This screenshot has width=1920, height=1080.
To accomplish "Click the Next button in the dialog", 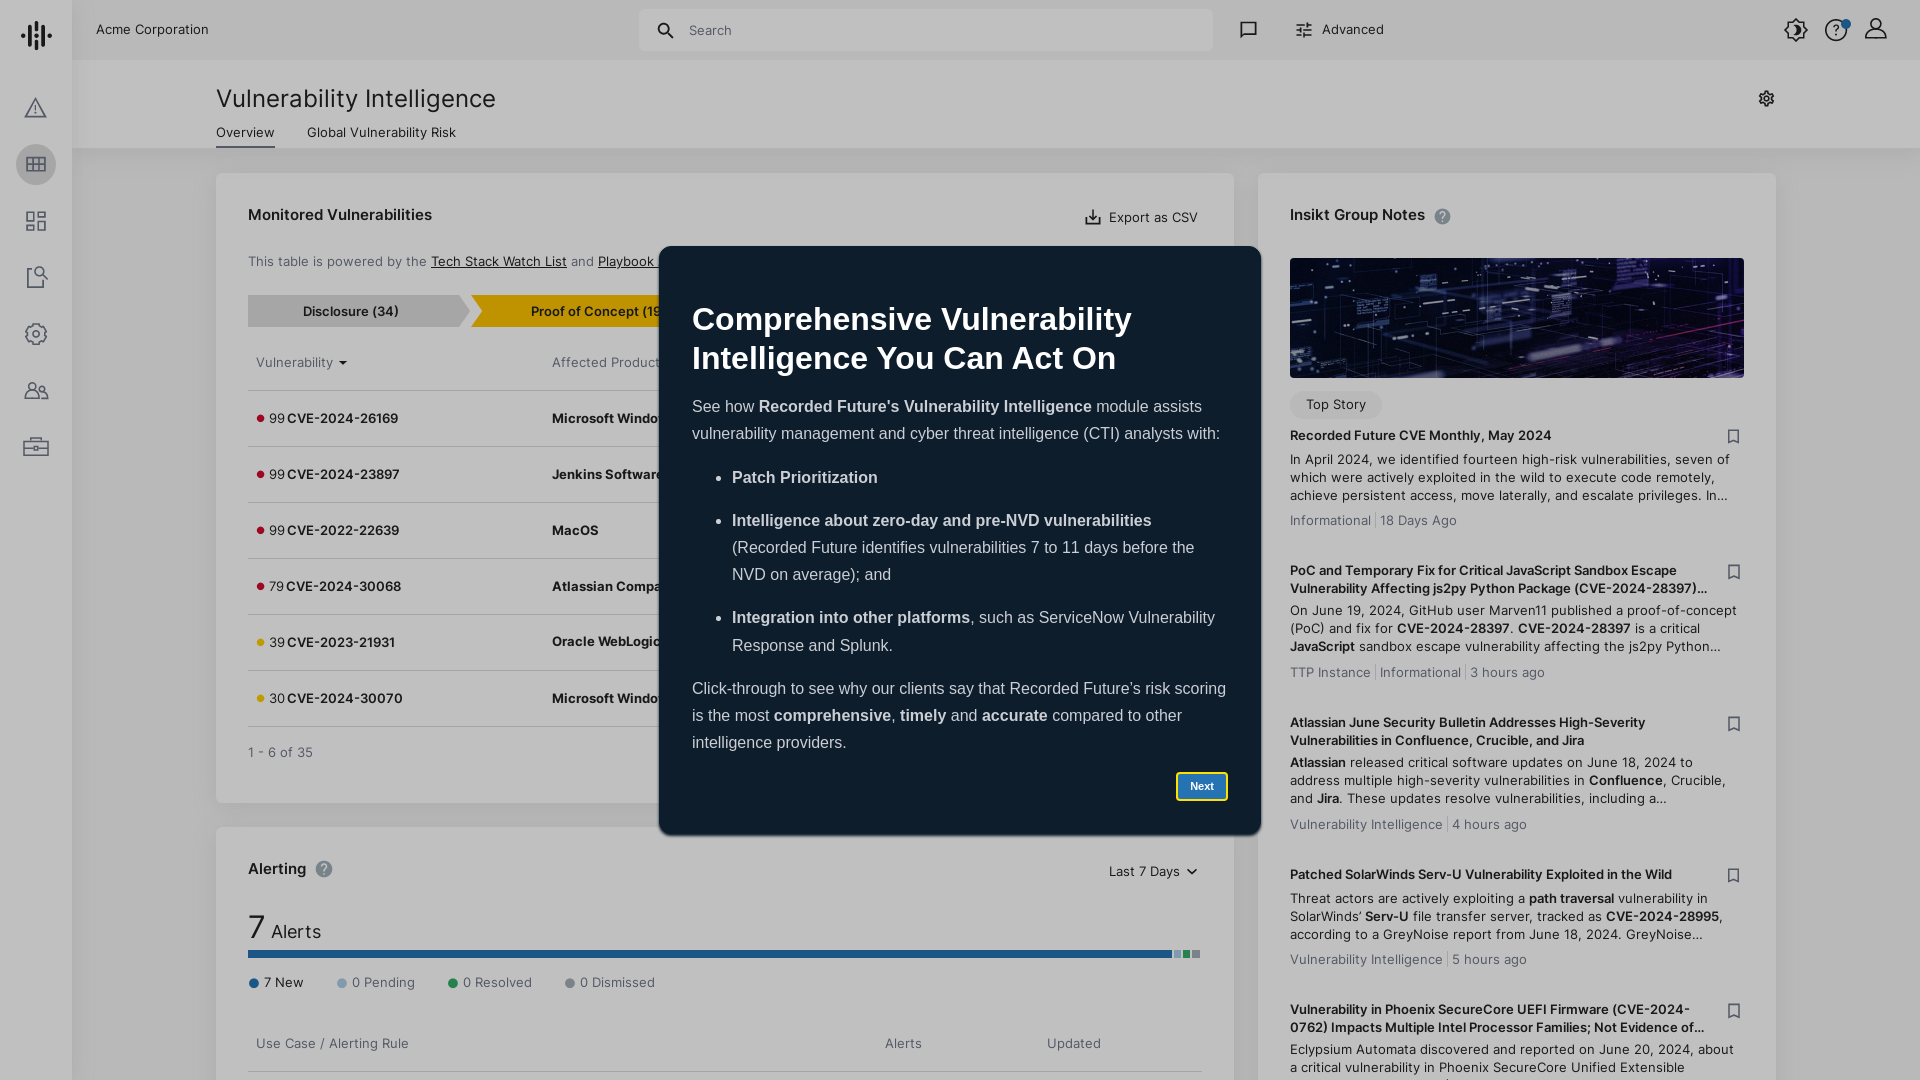I will pos(1201,787).
